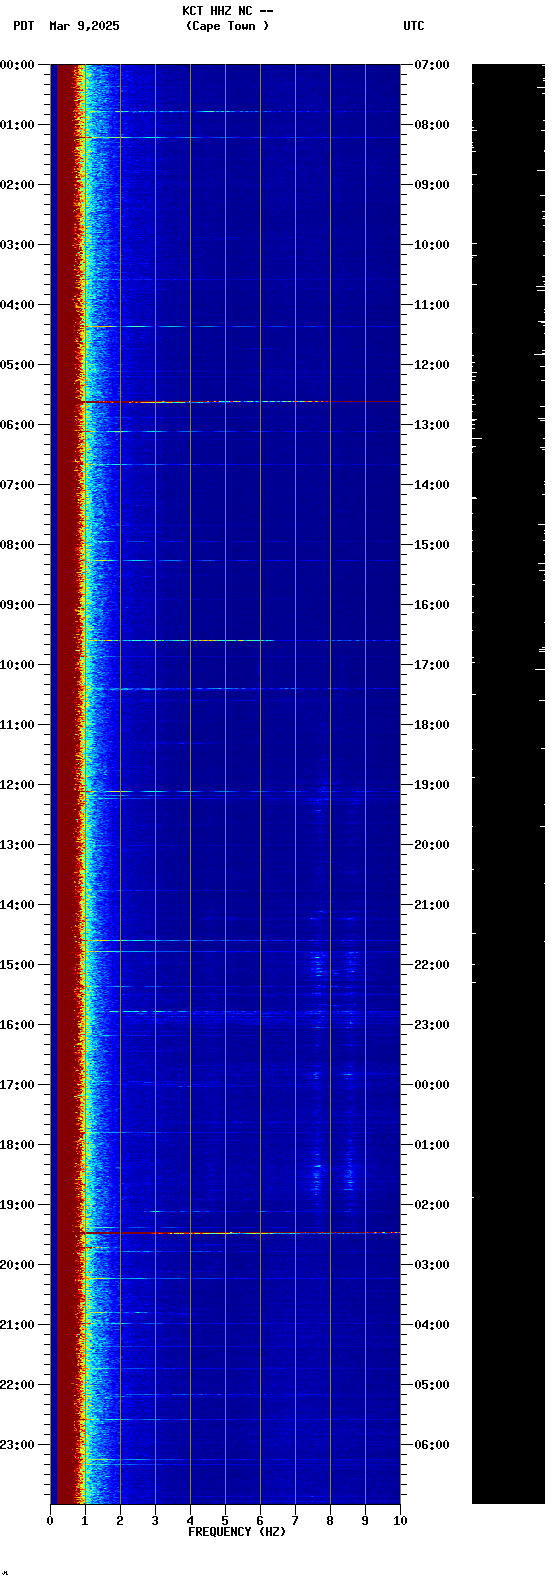The width and height of the screenshot is (552, 1584).
Task: Click the 00:00 UTC time label
Action: click(432, 1085)
